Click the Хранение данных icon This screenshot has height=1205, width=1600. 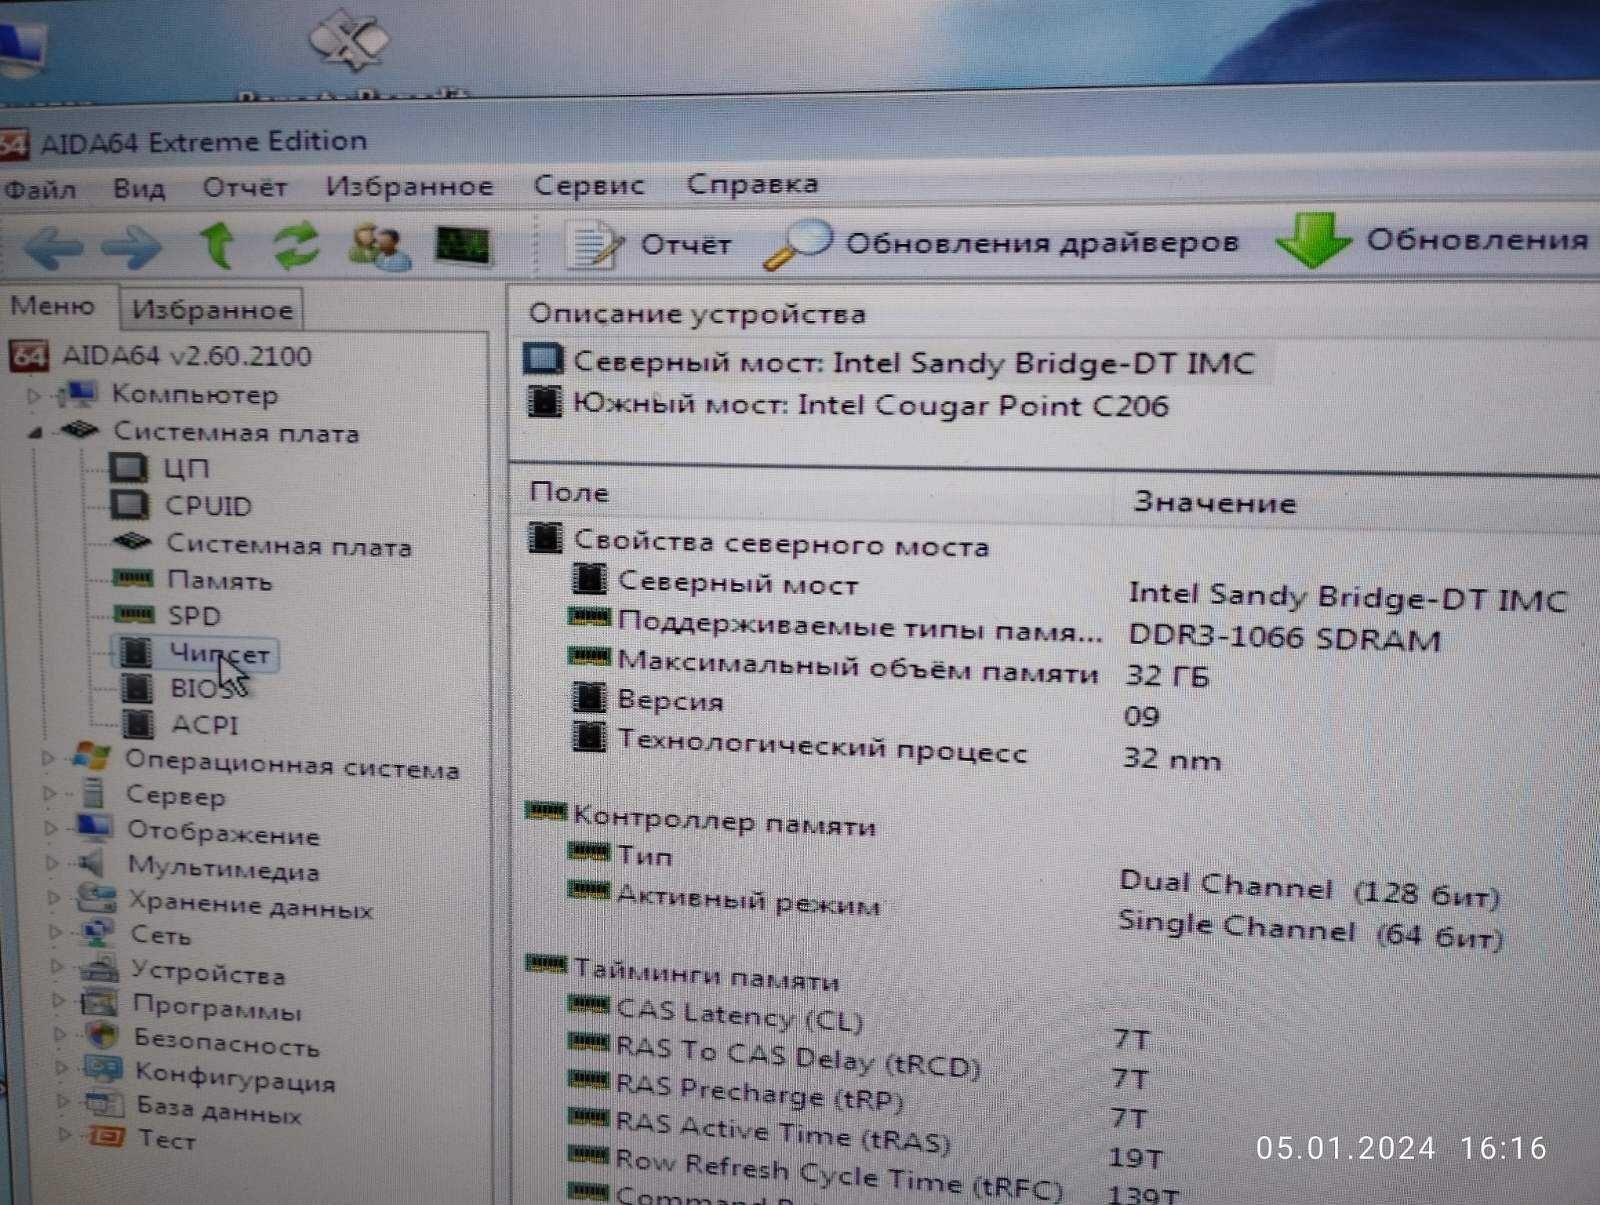(x=97, y=897)
